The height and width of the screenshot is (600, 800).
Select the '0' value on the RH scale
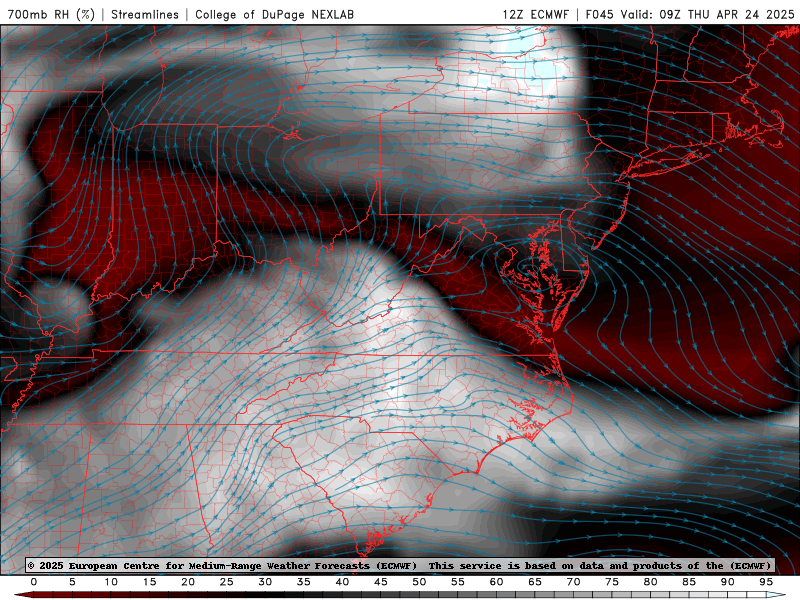34,582
